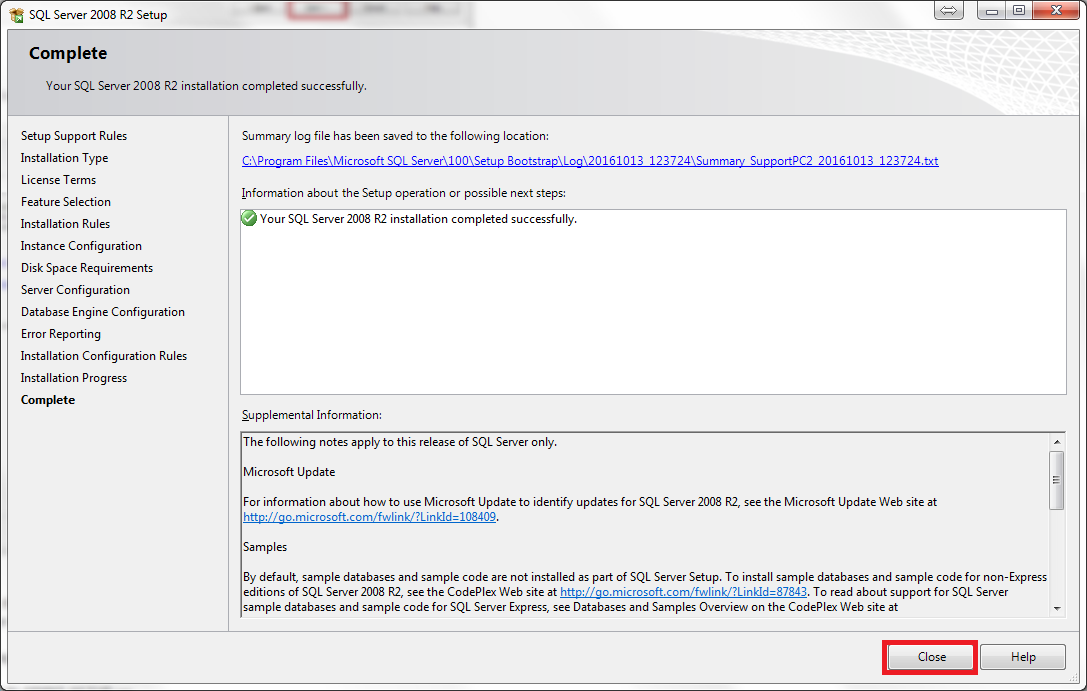Click the Help button
Screen dimensions: 1087x691
pyautogui.click(x=1023, y=657)
